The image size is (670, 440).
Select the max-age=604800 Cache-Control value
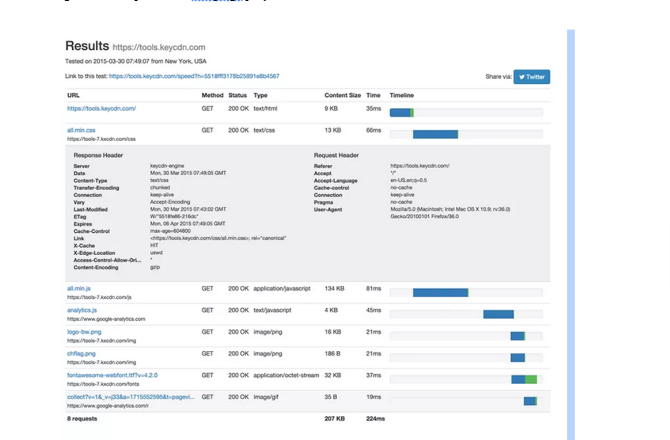[x=170, y=231]
